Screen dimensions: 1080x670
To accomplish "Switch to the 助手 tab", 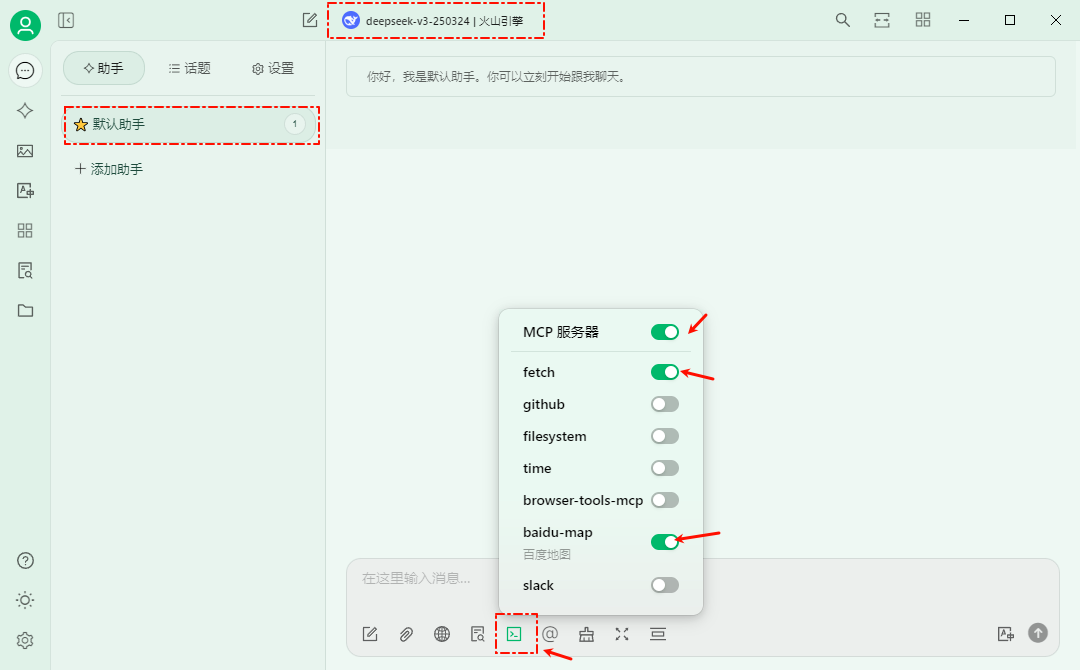I will tap(104, 68).
